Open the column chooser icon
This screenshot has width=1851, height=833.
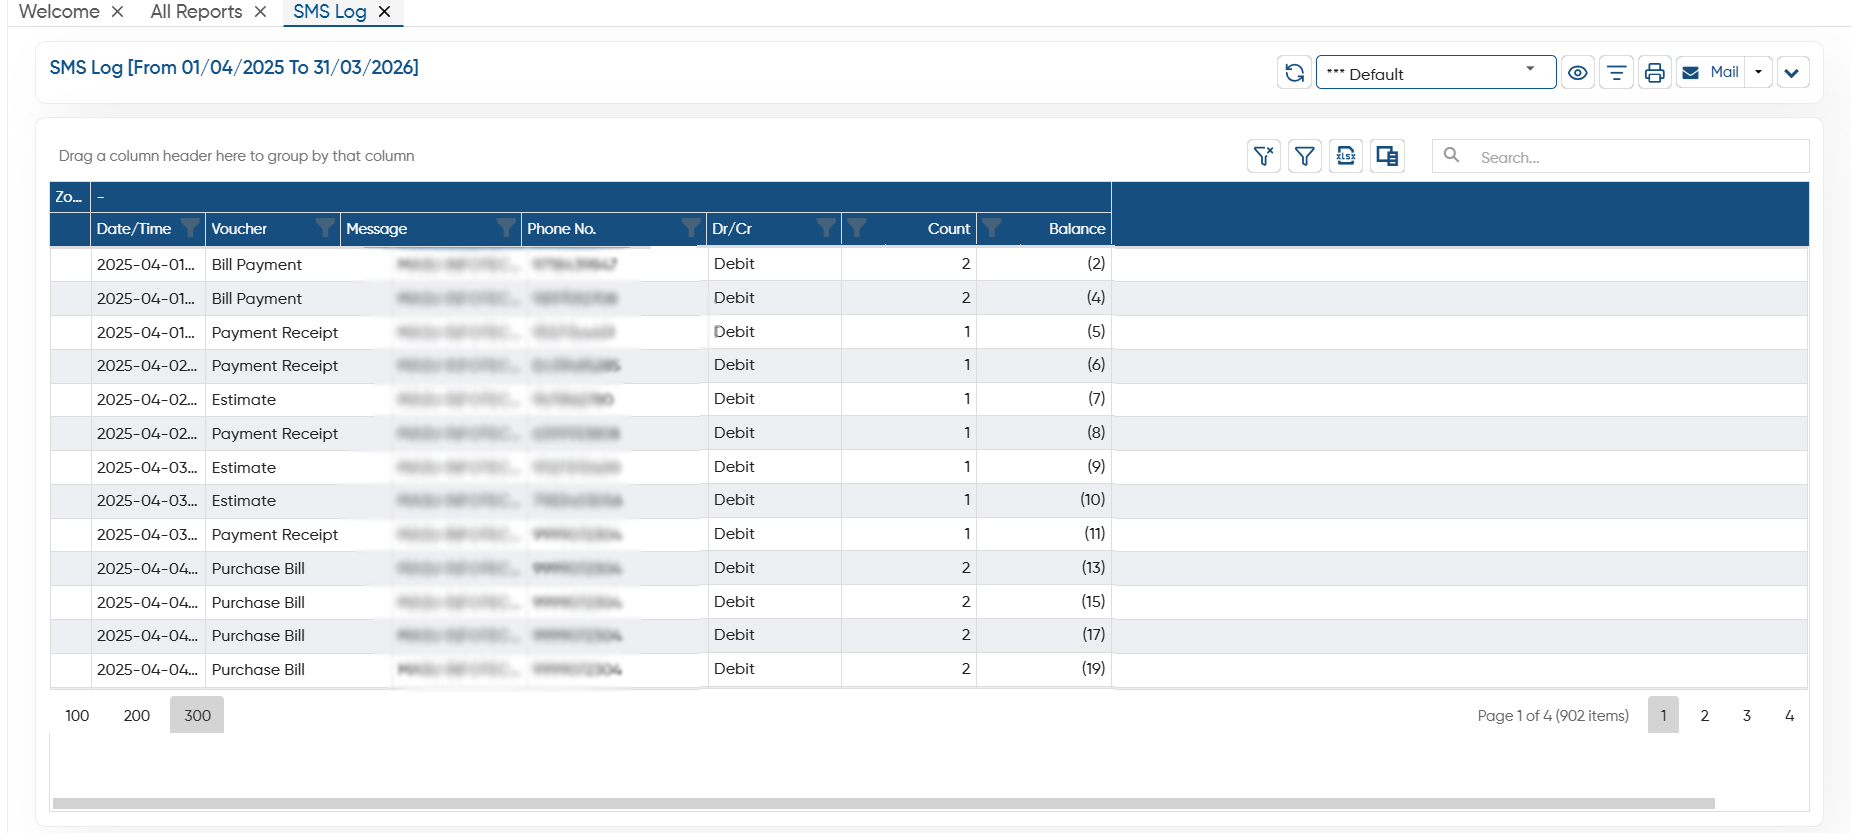click(x=1387, y=156)
